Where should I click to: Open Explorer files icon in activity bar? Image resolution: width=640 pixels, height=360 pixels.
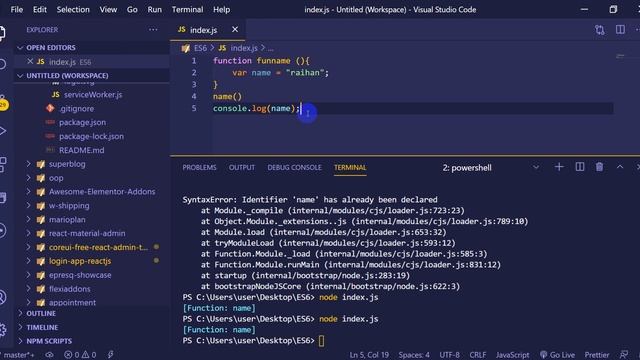[2, 33]
